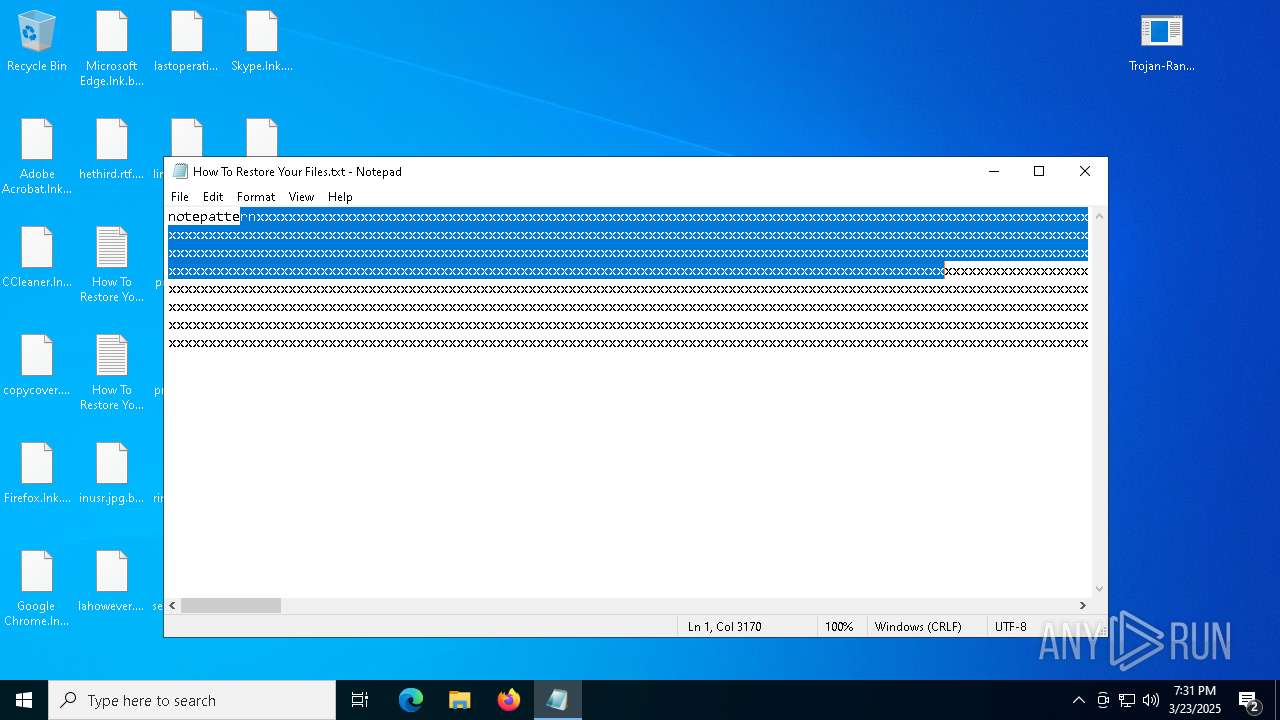Image resolution: width=1280 pixels, height=720 pixels.
Task: Open the Recycle Bin desktop icon
Action: tap(37, 42)
